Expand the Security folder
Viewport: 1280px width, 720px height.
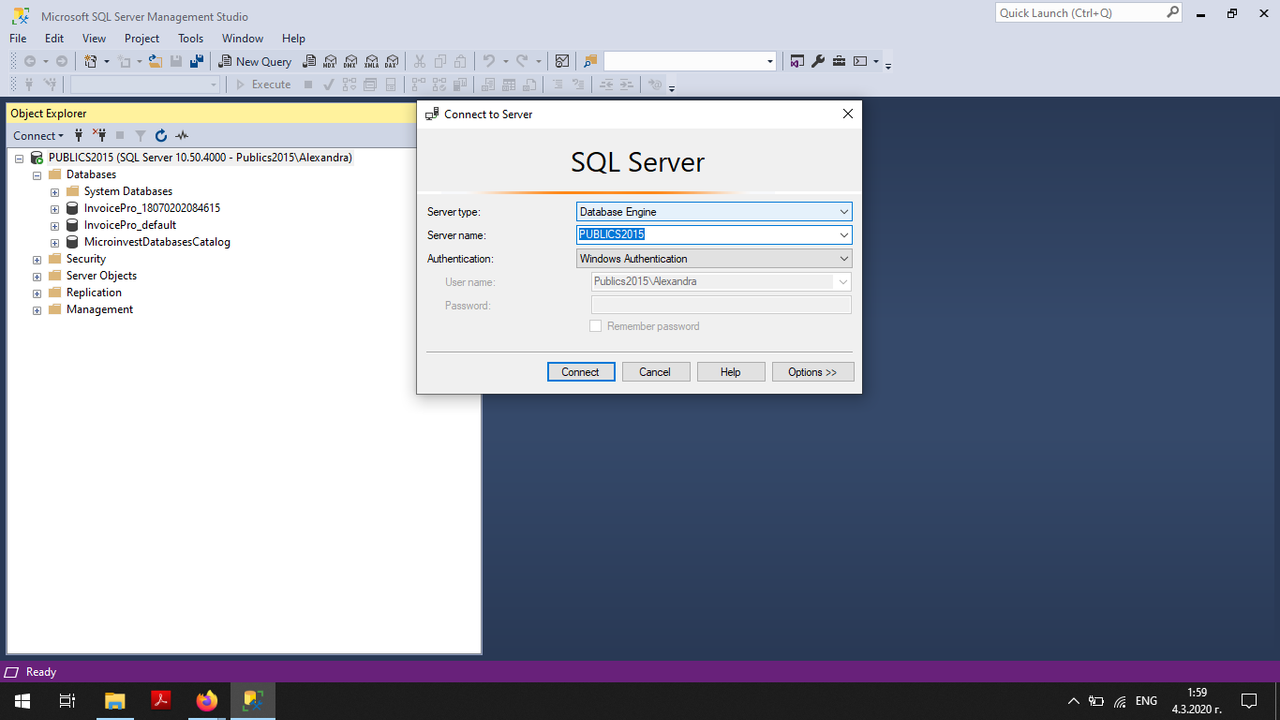coord(37,260)
